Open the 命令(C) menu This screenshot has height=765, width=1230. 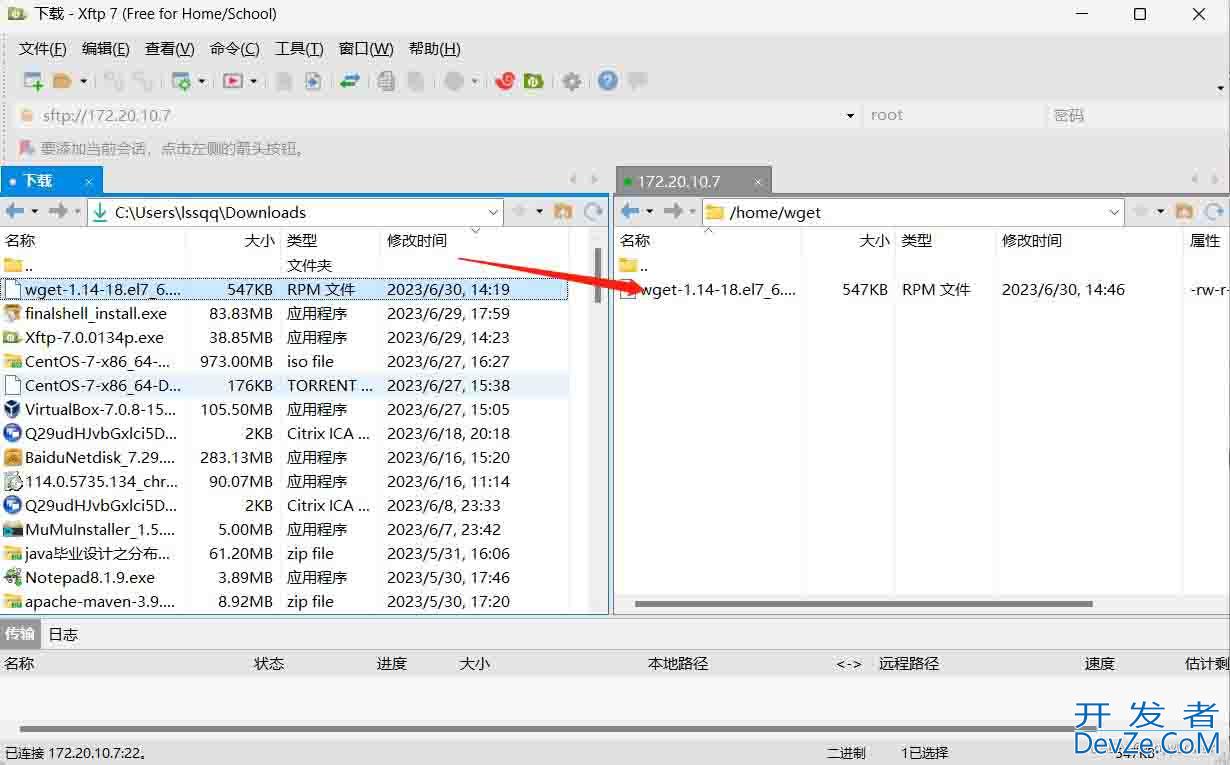pyautogui.click(x=235, y=49)
